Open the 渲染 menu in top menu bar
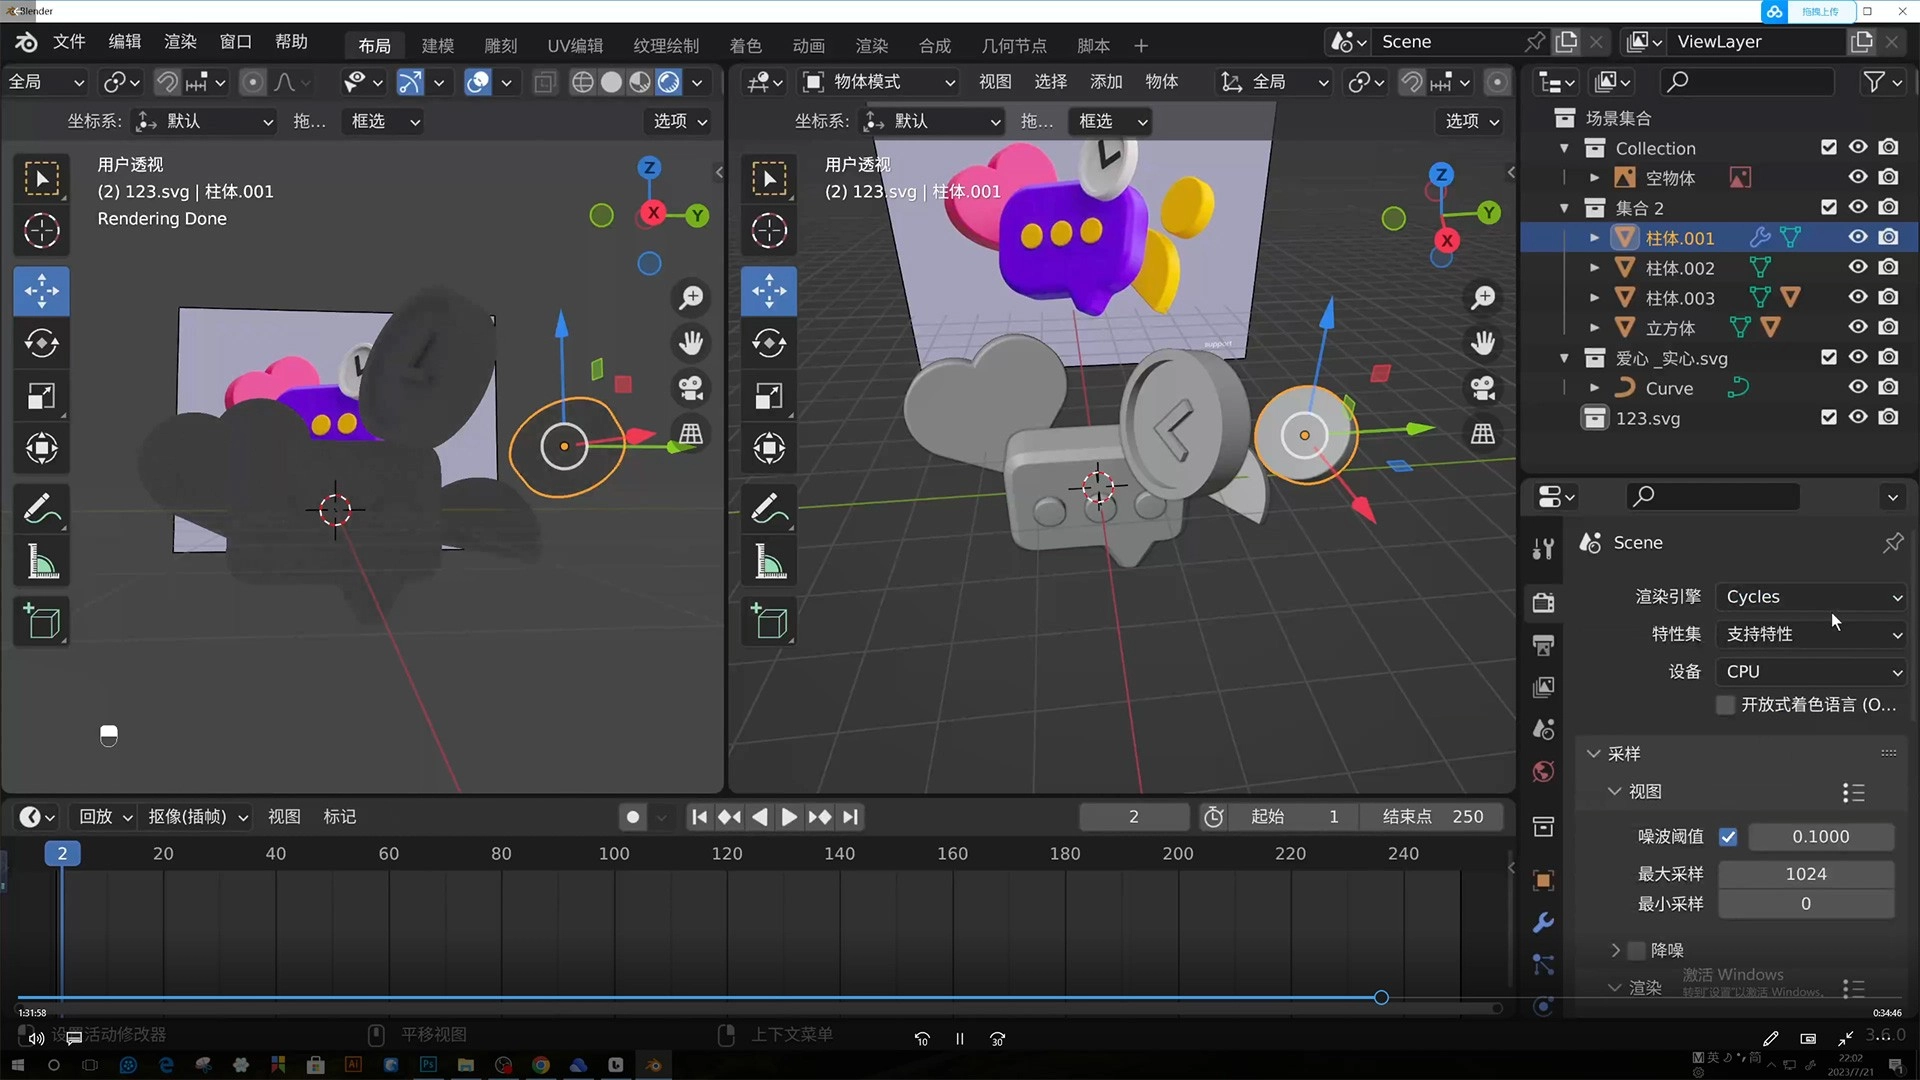The width and height of the screenshot is (1920, 1080). coord(180,41)
